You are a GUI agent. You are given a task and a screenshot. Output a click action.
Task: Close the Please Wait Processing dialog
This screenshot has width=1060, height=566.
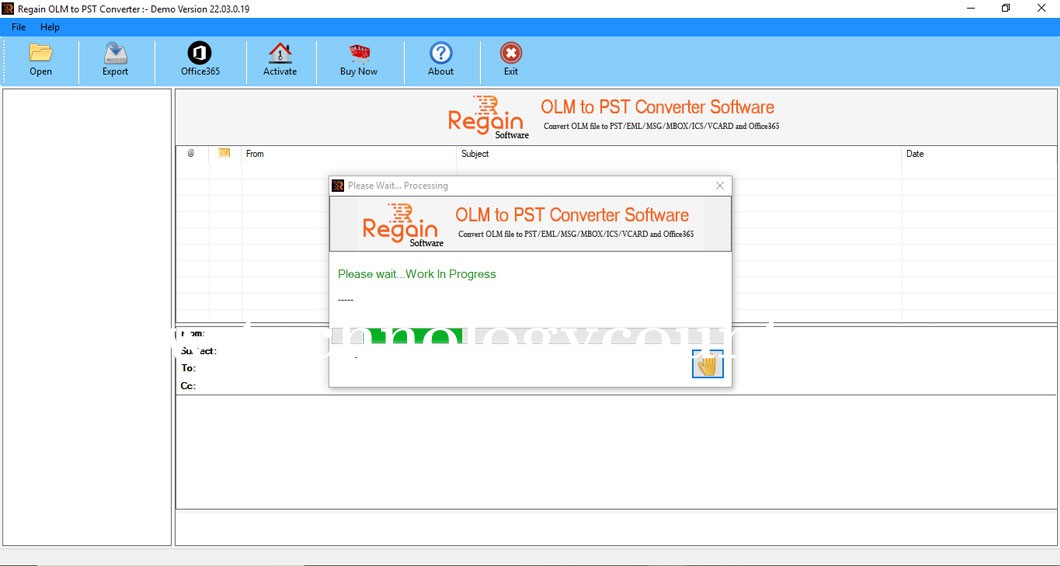click(x=720, y=186)
